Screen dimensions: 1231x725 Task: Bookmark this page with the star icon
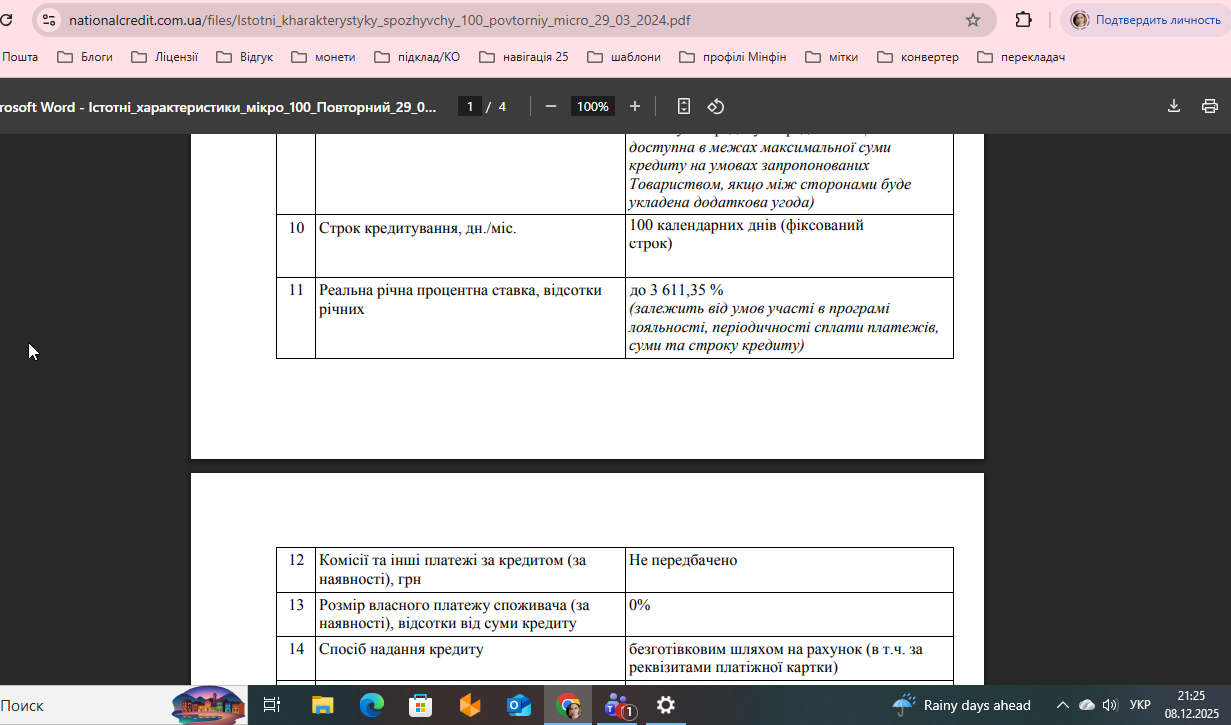click(x=973, y=20)
